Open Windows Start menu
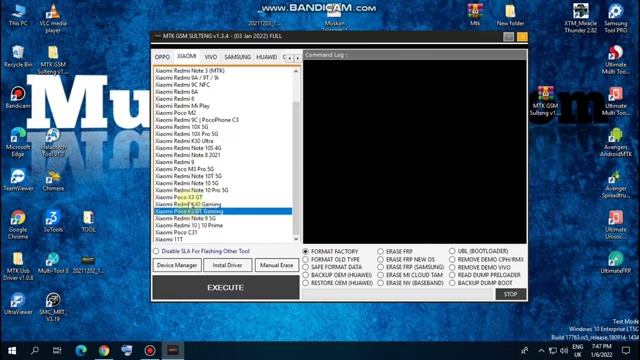The width and height of the screenshot is (640, 360). click(12, 350)
